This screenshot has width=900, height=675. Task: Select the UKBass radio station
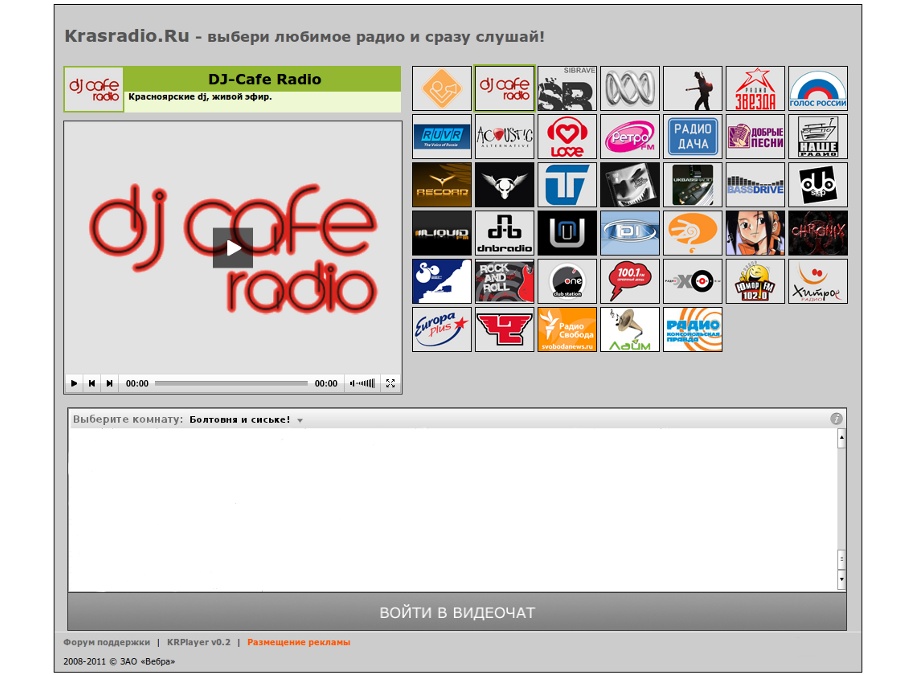(693, 185)
